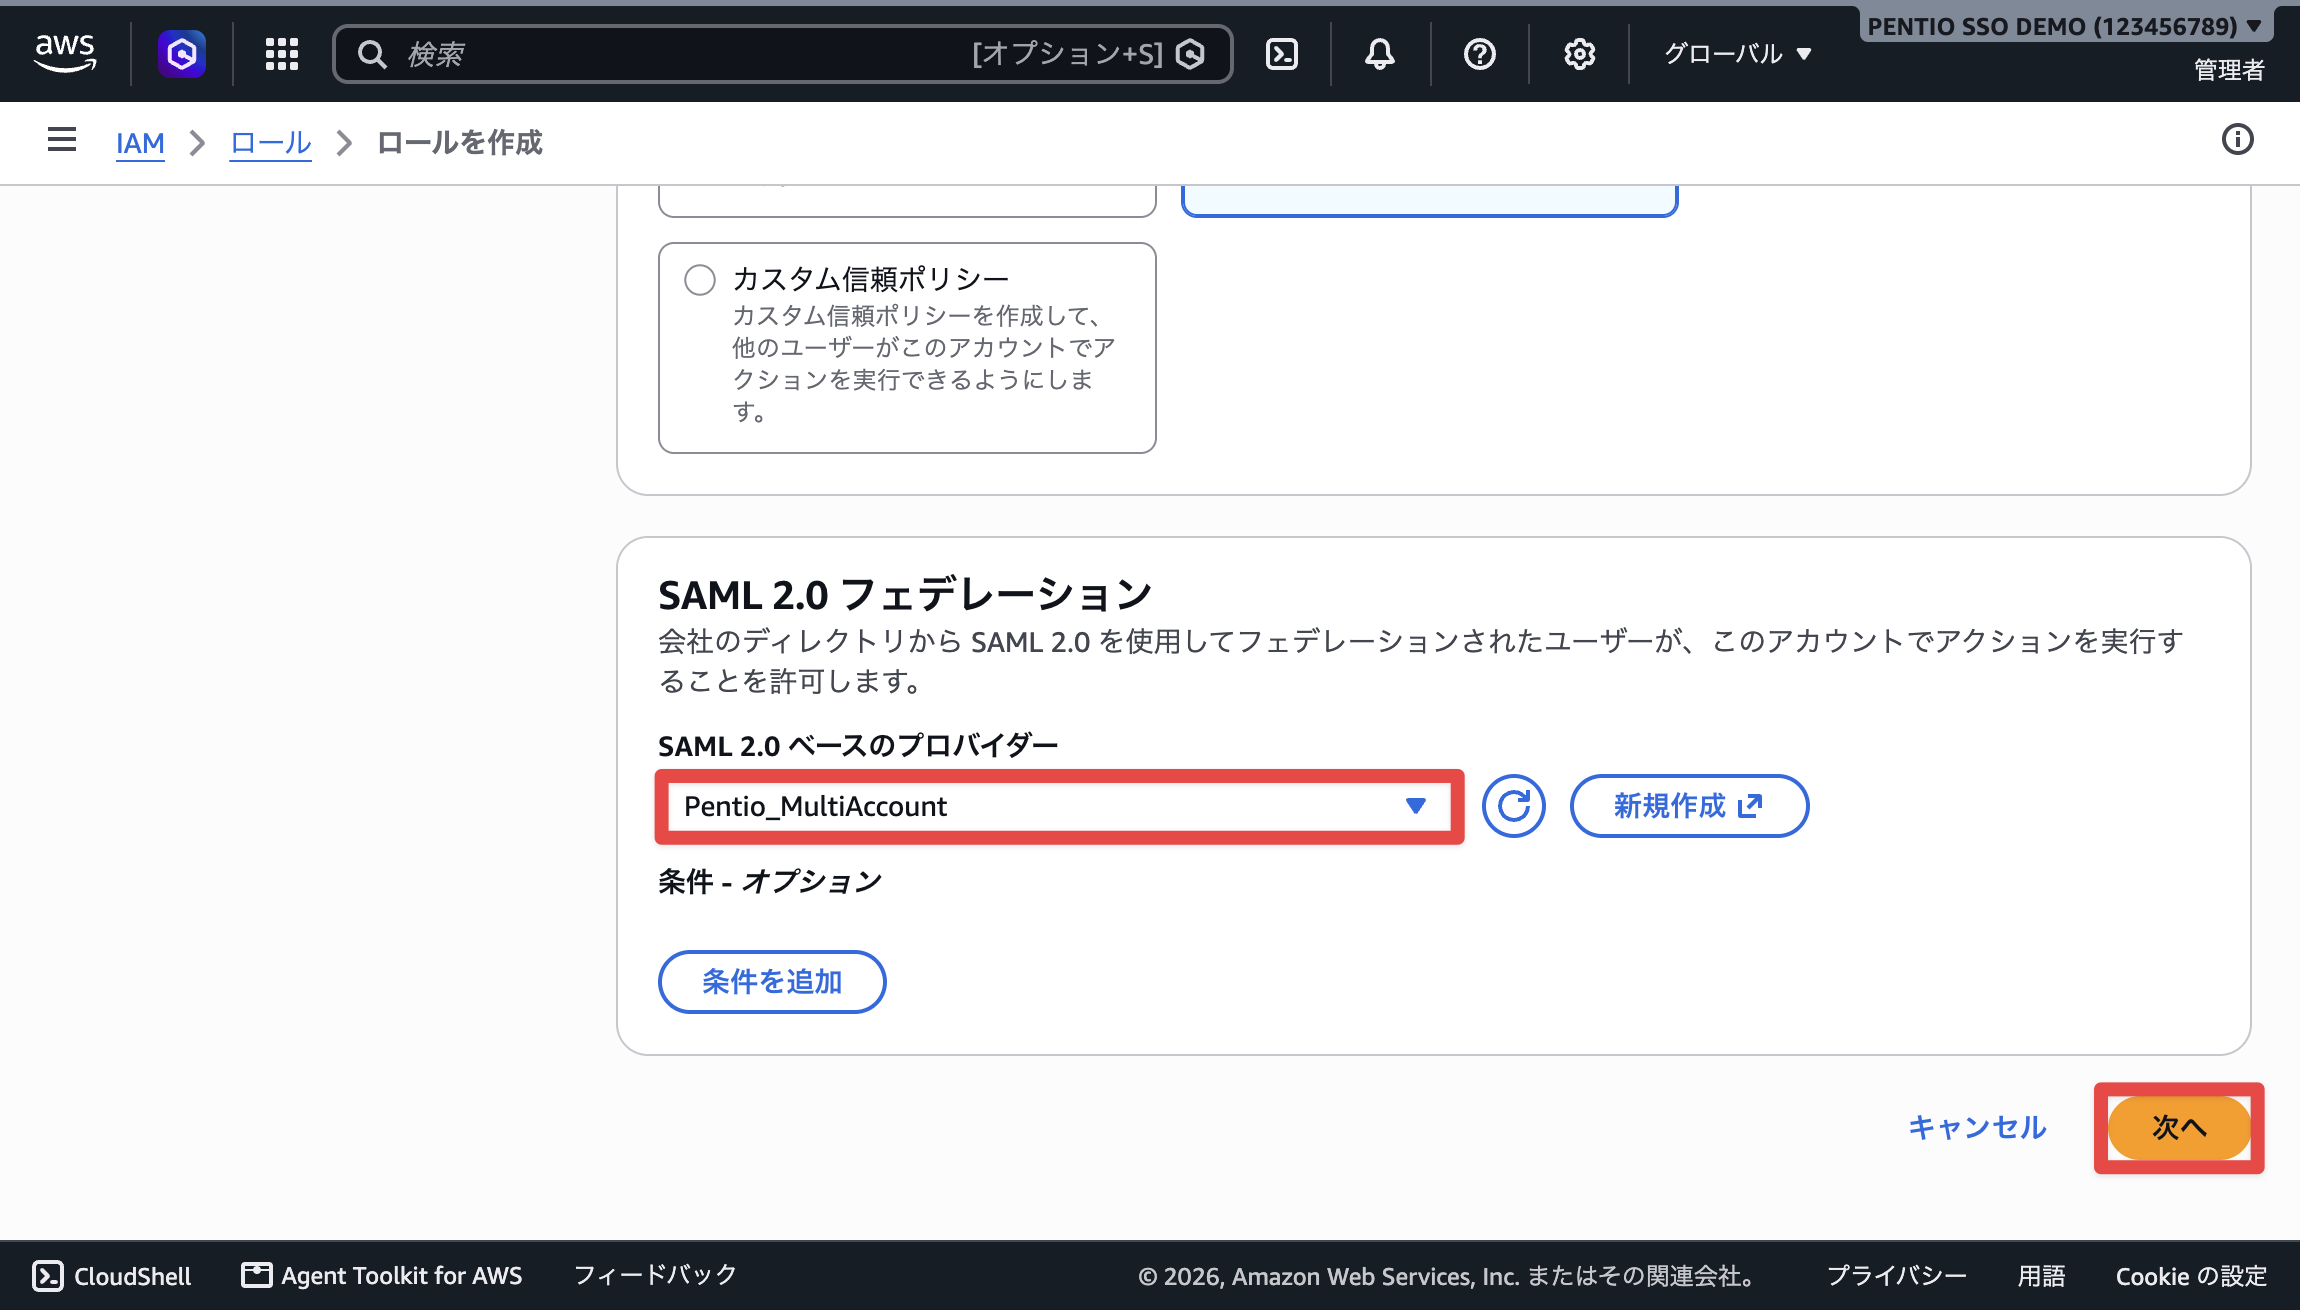Image resolution: width=2300 pixels, height=1310 pixels.
Task: Open Cookie の設定 preferences
Action: point(2191,1276)
